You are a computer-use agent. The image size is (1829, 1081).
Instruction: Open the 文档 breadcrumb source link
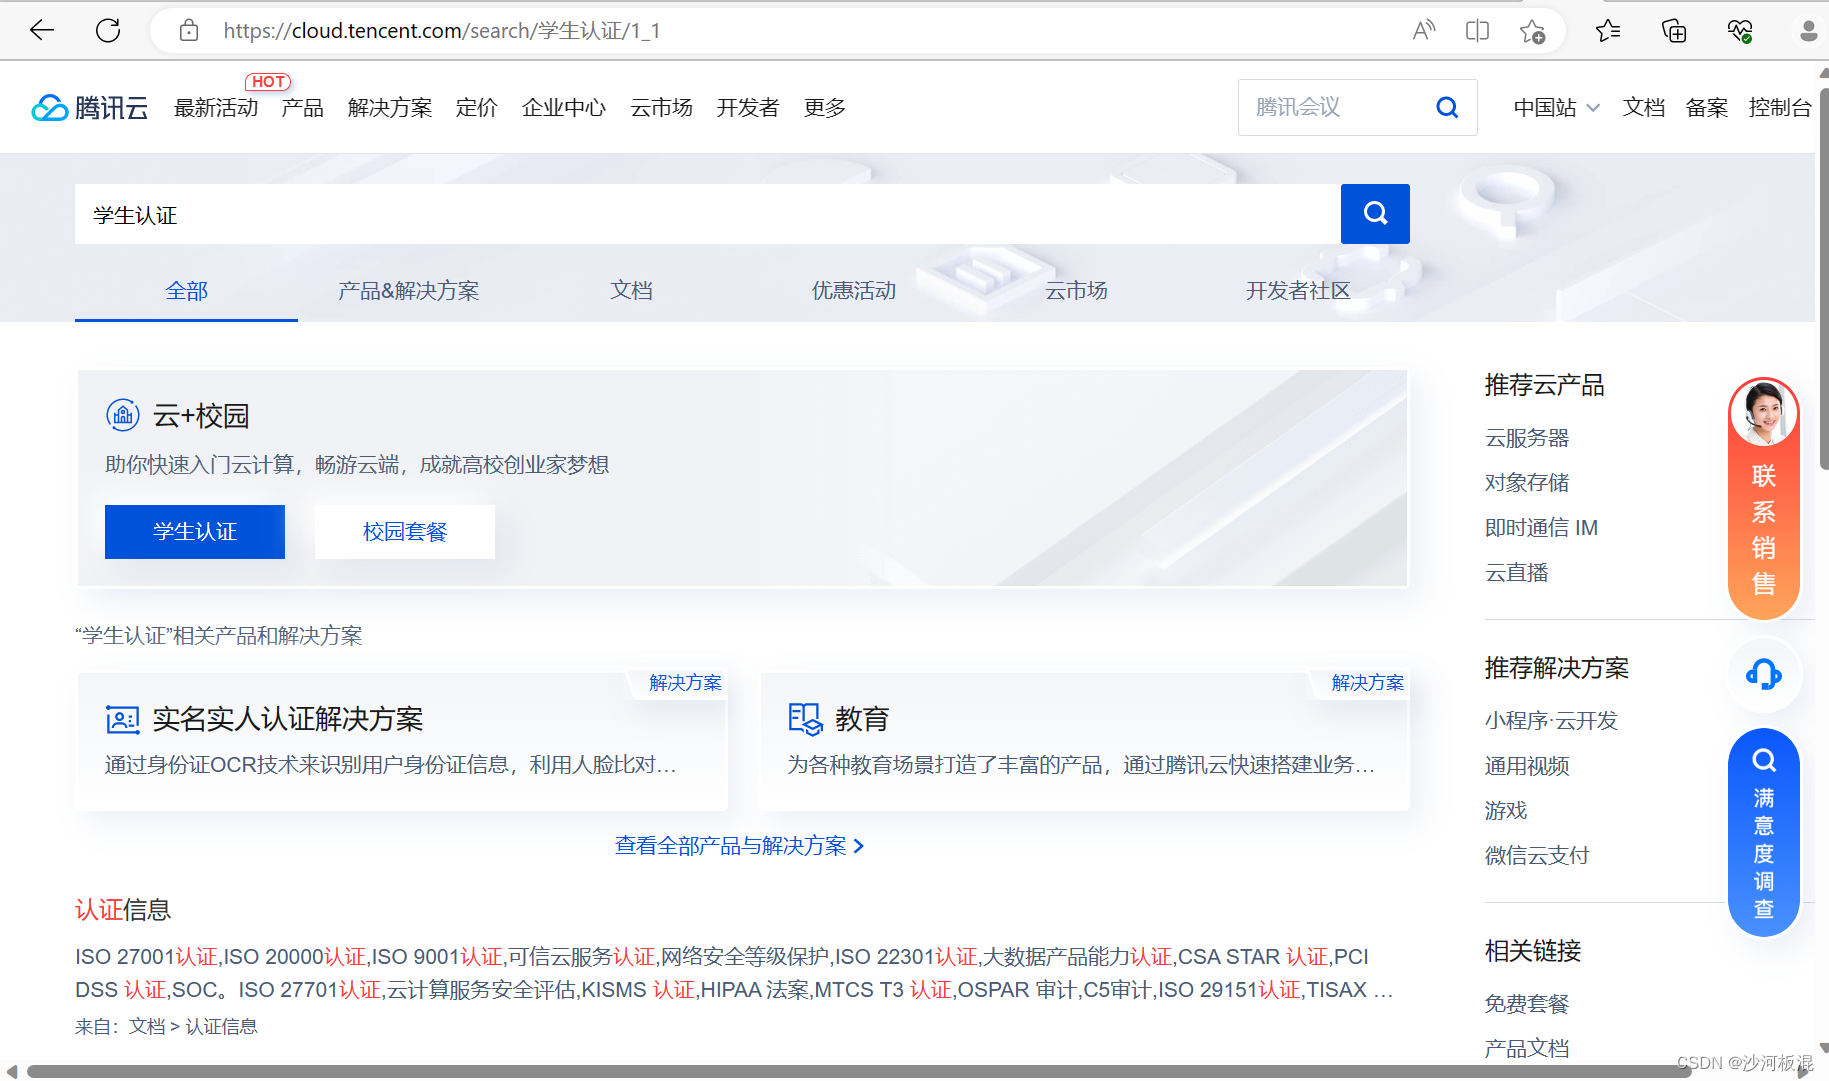point(147,1027)
